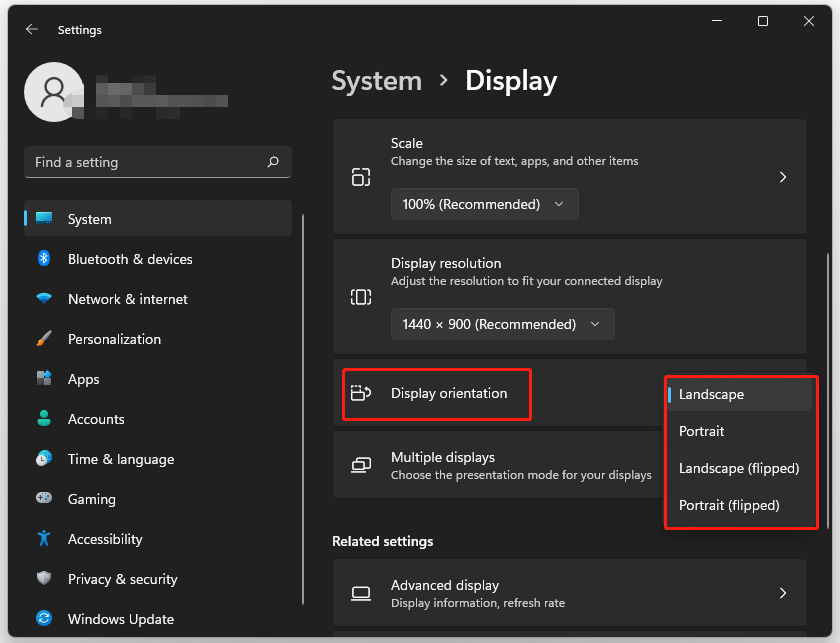Select the Windows Update icon
This screenshot has width=840, height=643.
click(44, 619)
